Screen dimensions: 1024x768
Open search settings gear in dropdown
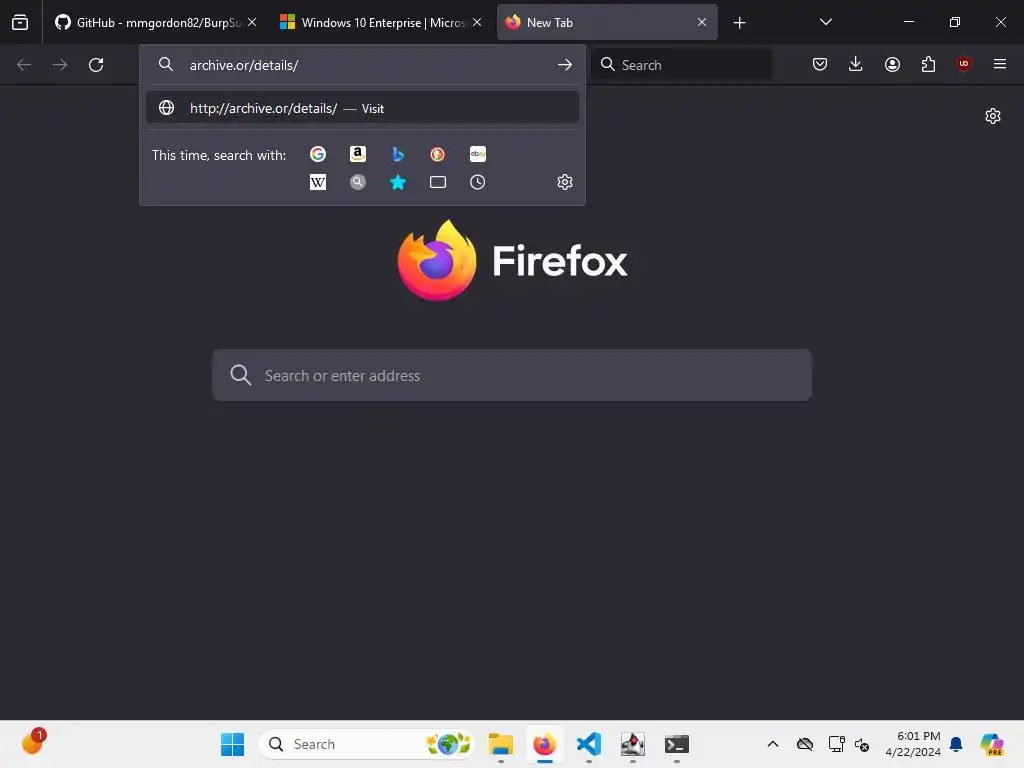click(565, 182)
